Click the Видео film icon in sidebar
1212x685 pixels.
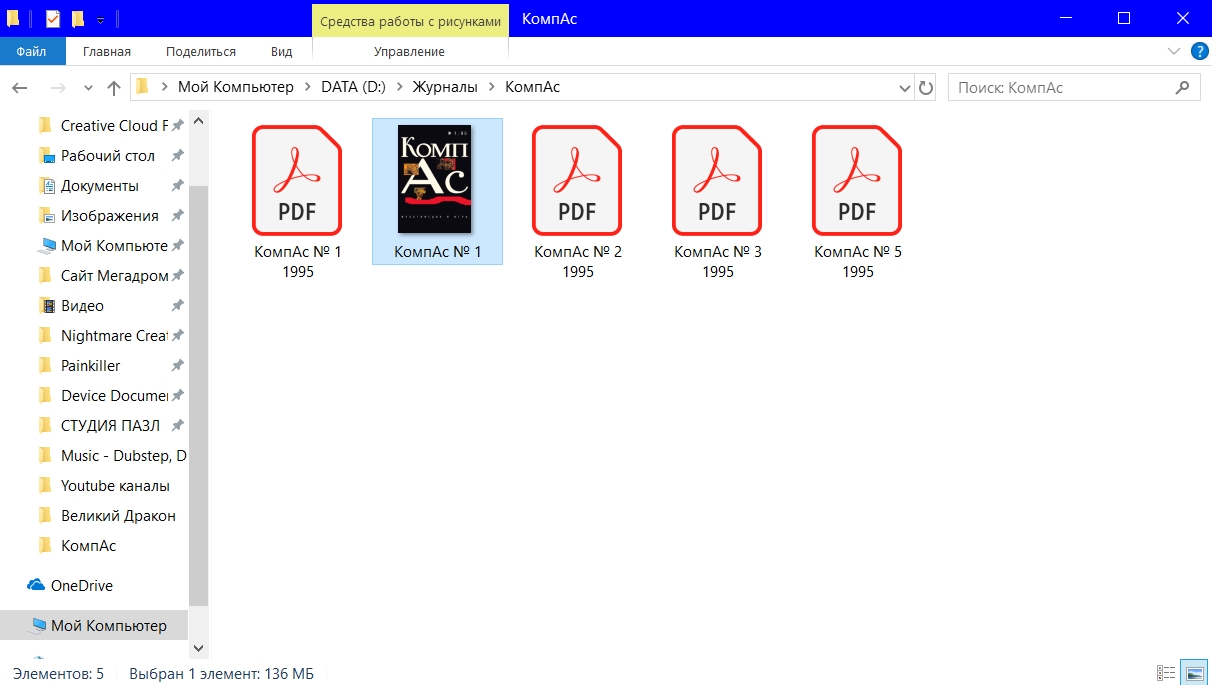coord(46,306)
